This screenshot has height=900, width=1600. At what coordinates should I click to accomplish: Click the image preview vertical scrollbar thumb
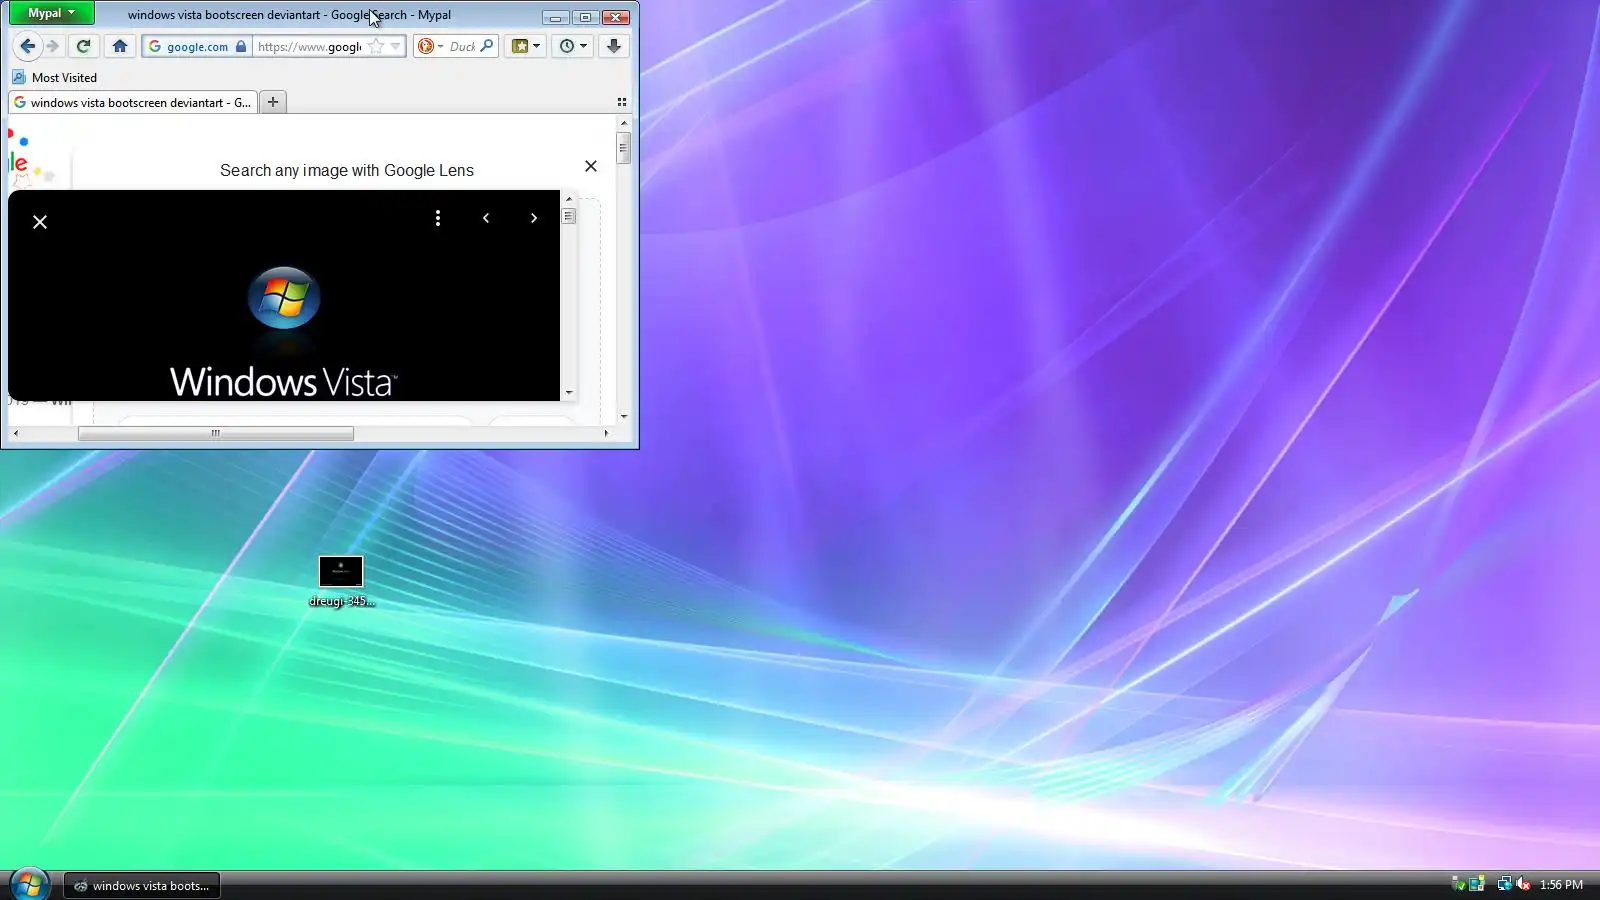pyautogui.click(x=569, y=216)
